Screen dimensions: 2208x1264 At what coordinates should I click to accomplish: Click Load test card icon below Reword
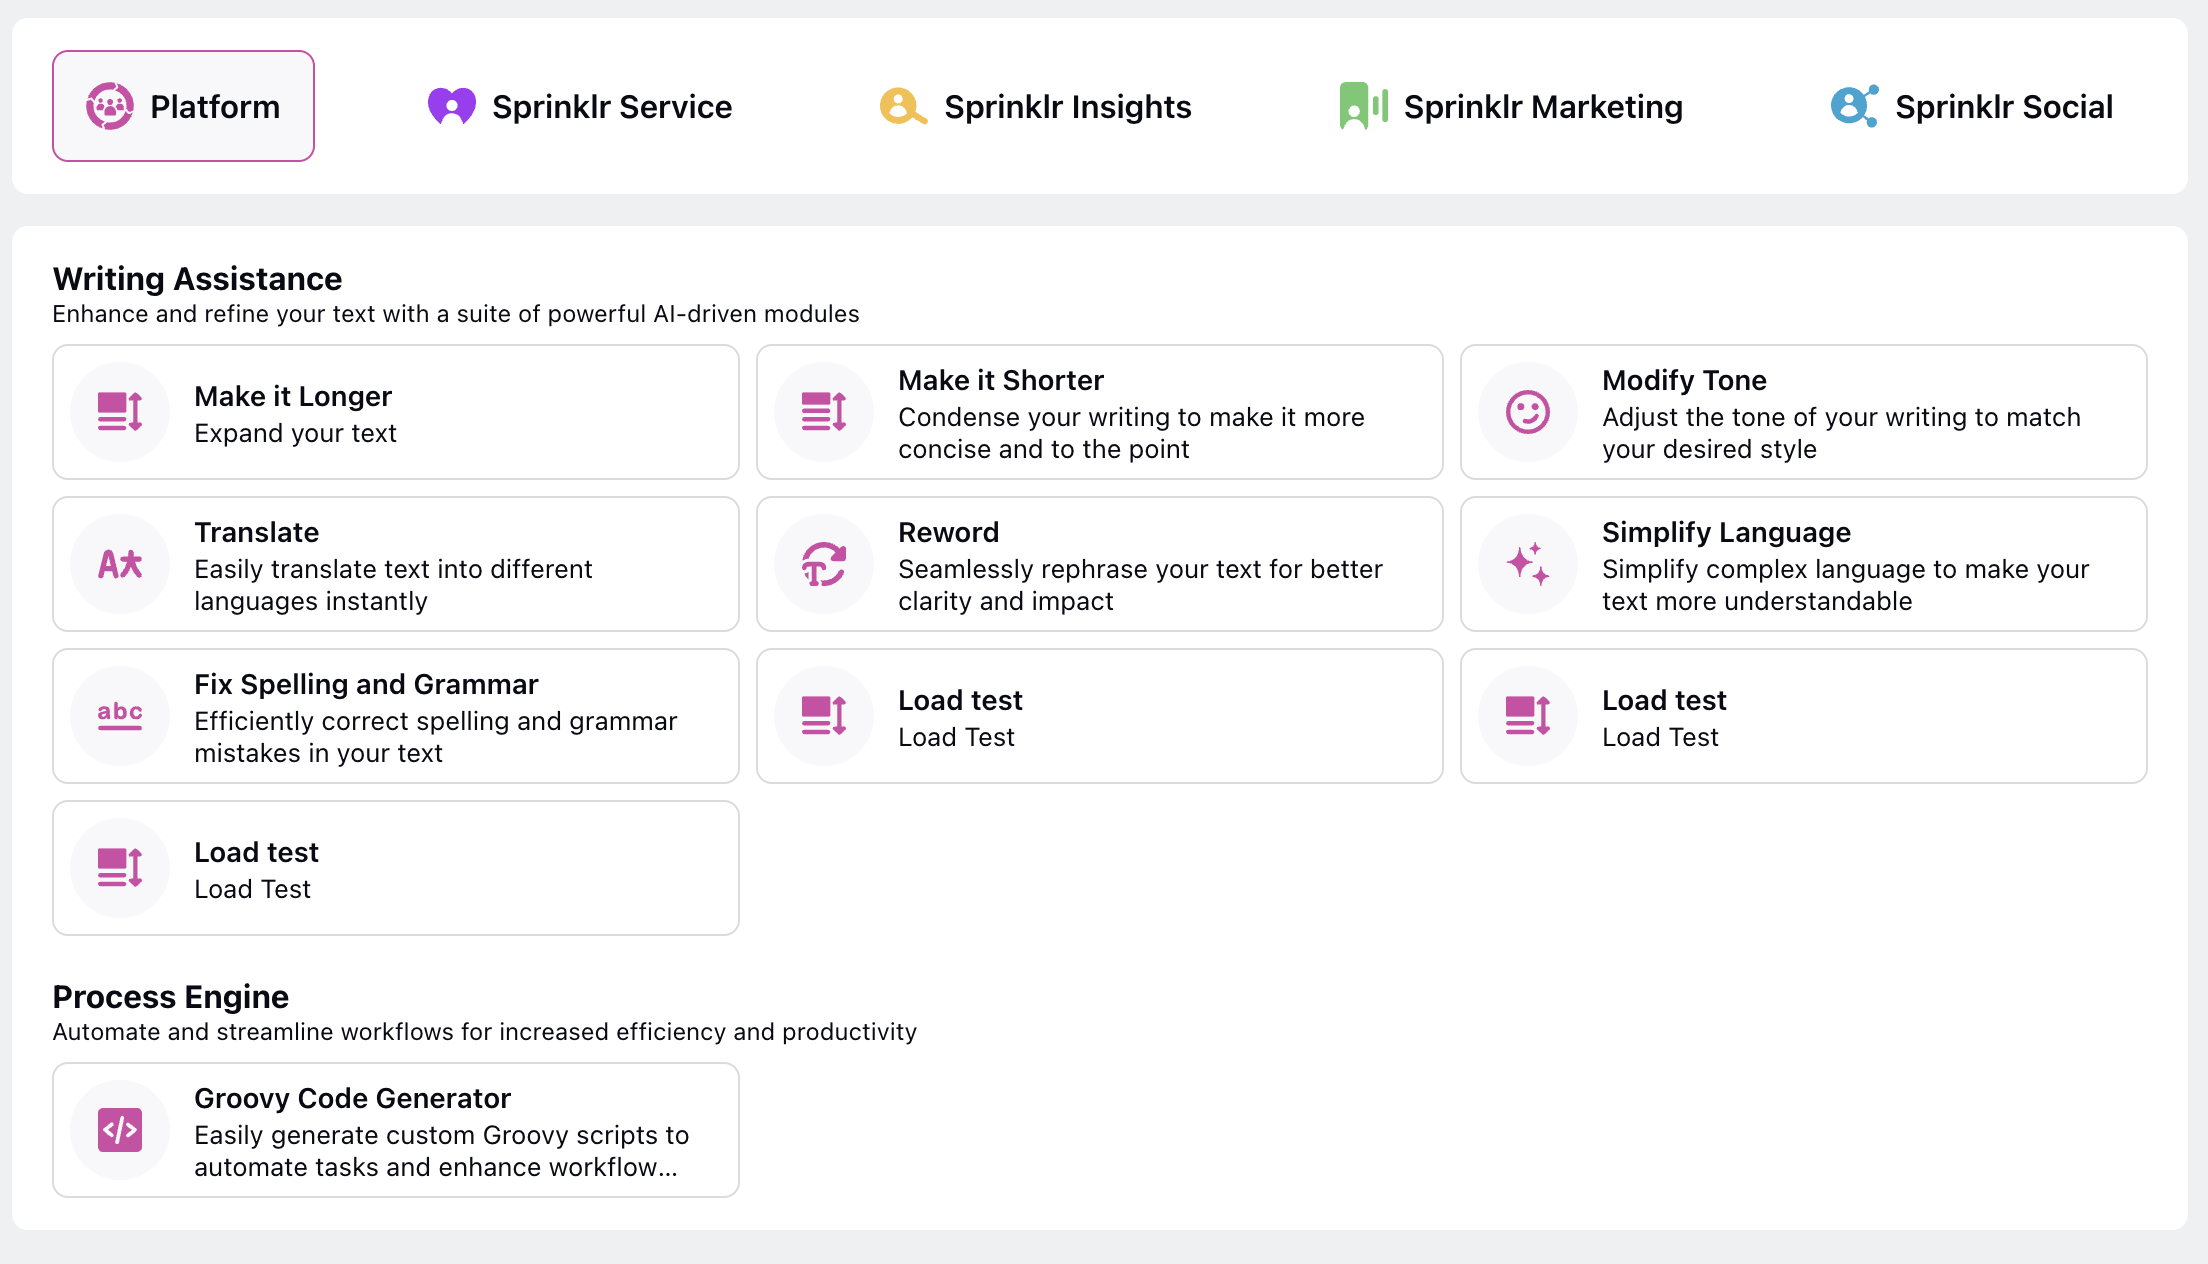pos(824,716)
